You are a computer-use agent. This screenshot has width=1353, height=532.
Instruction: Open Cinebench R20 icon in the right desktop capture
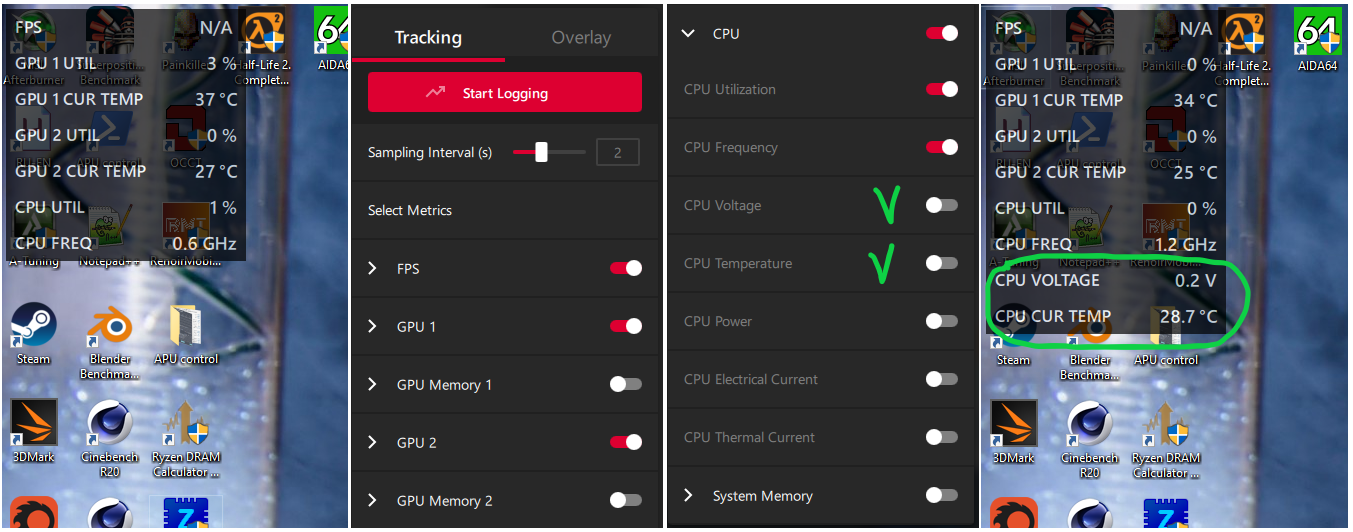(x=1090, y=424)
